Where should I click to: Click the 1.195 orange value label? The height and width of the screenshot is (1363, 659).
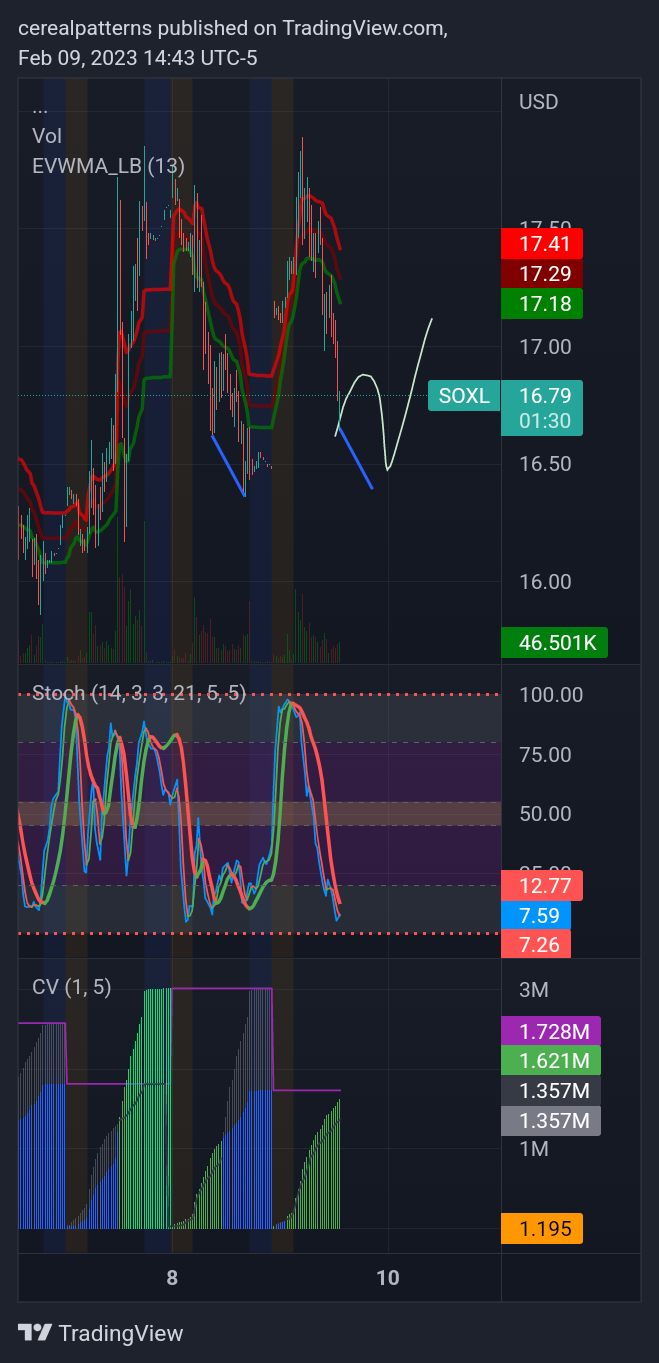[542, 1229]
